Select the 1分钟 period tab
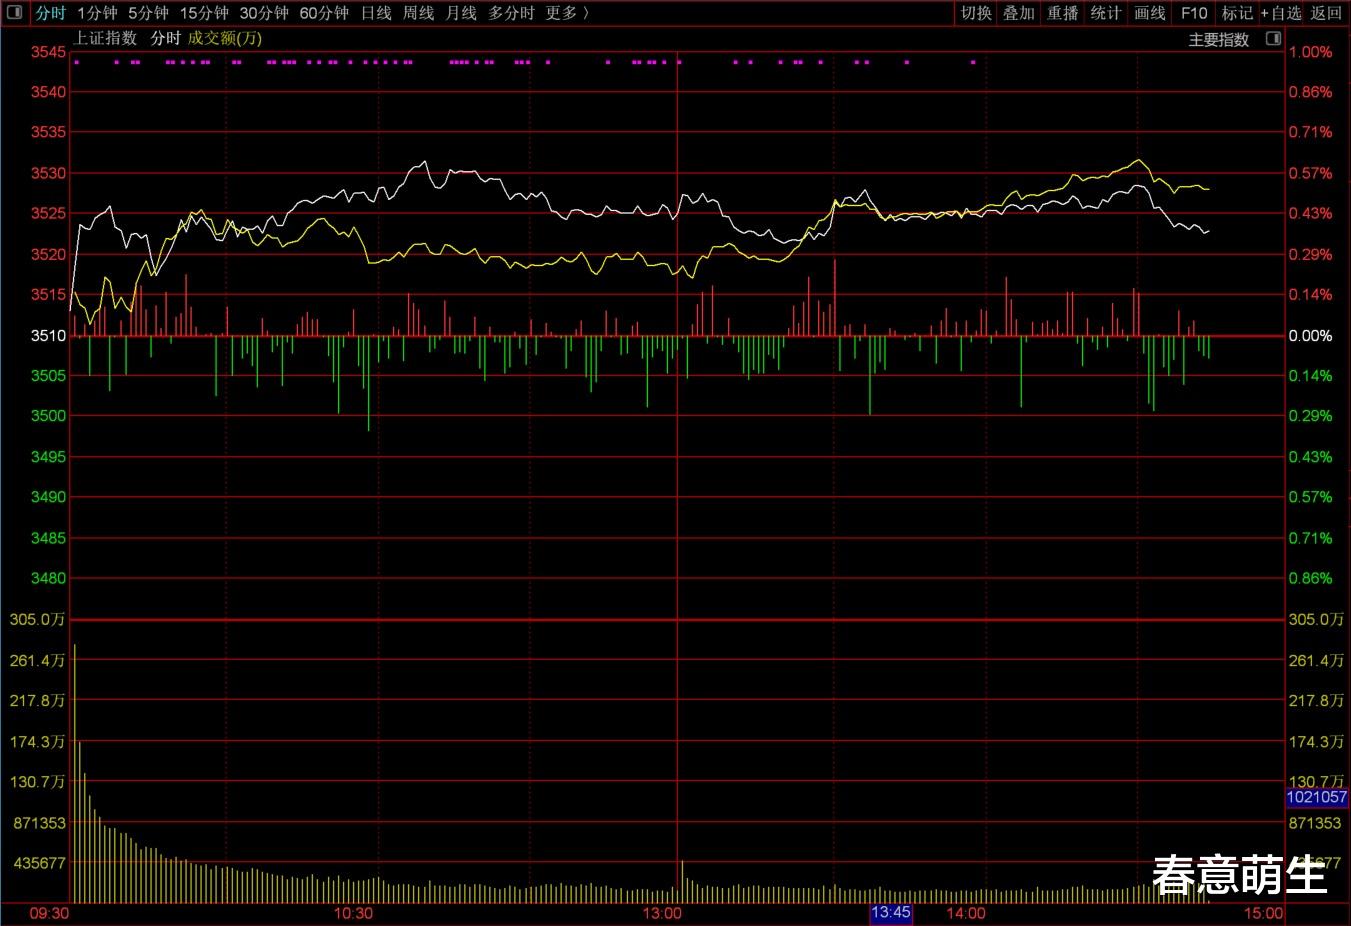This screenshot has width=1351, height=926. click(97, 13)
